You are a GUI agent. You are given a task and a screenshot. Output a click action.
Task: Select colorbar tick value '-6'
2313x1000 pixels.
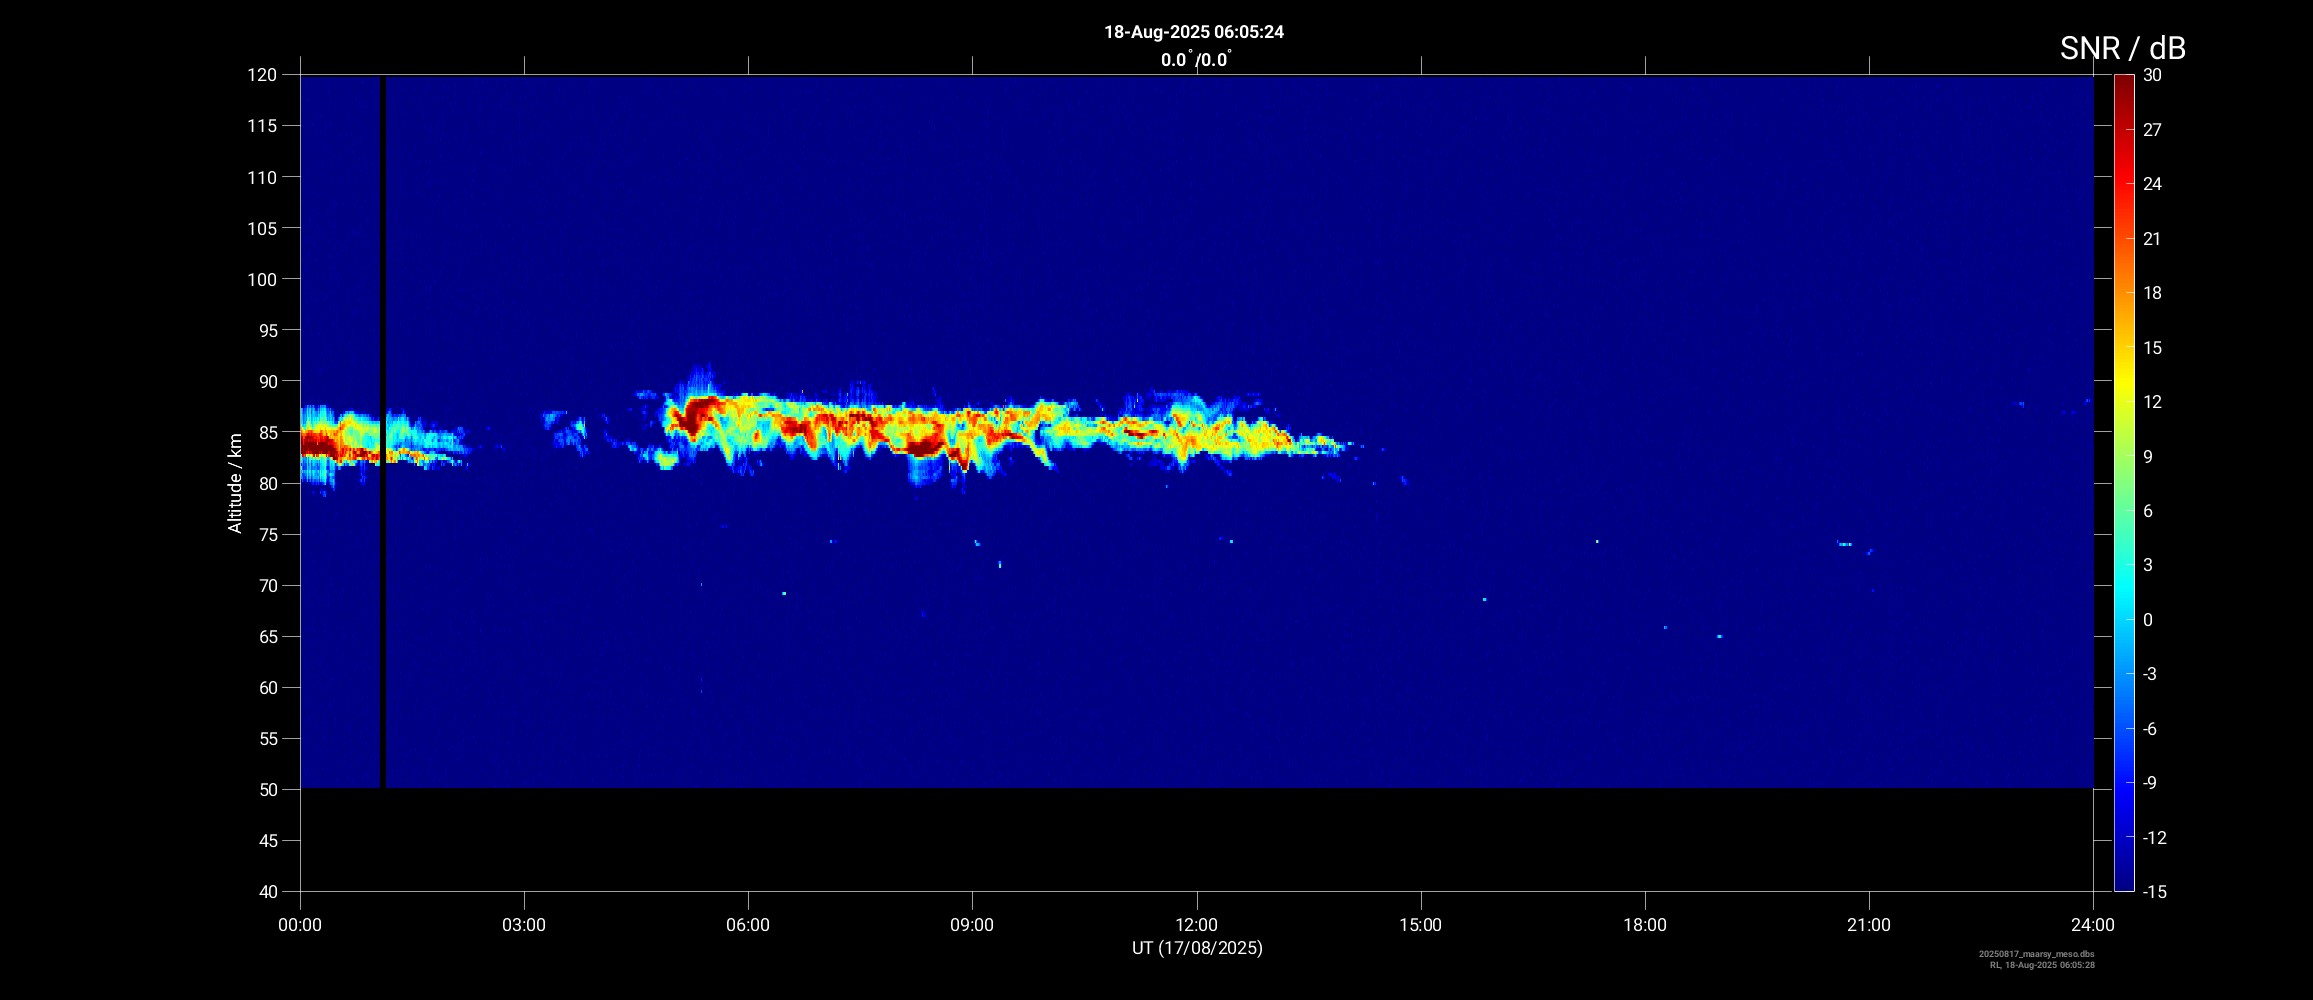click(2150, 729)
